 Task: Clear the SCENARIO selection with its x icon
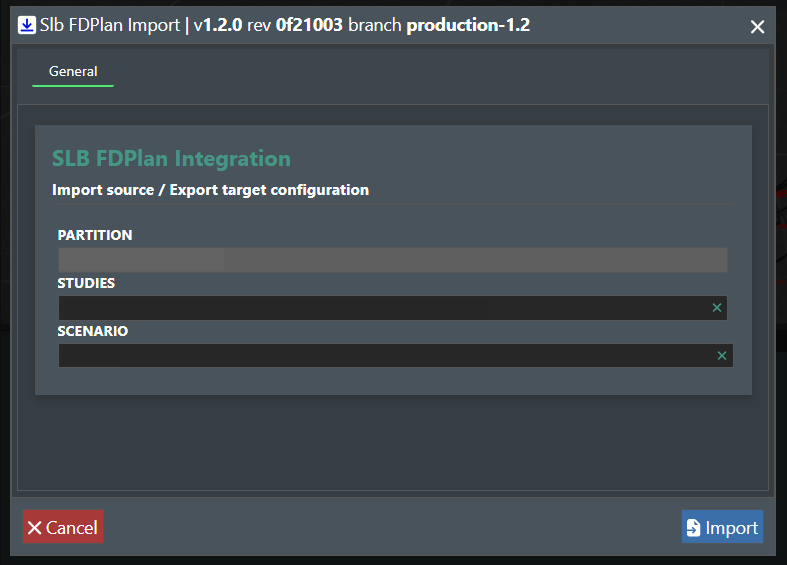(x=722, y=356)
